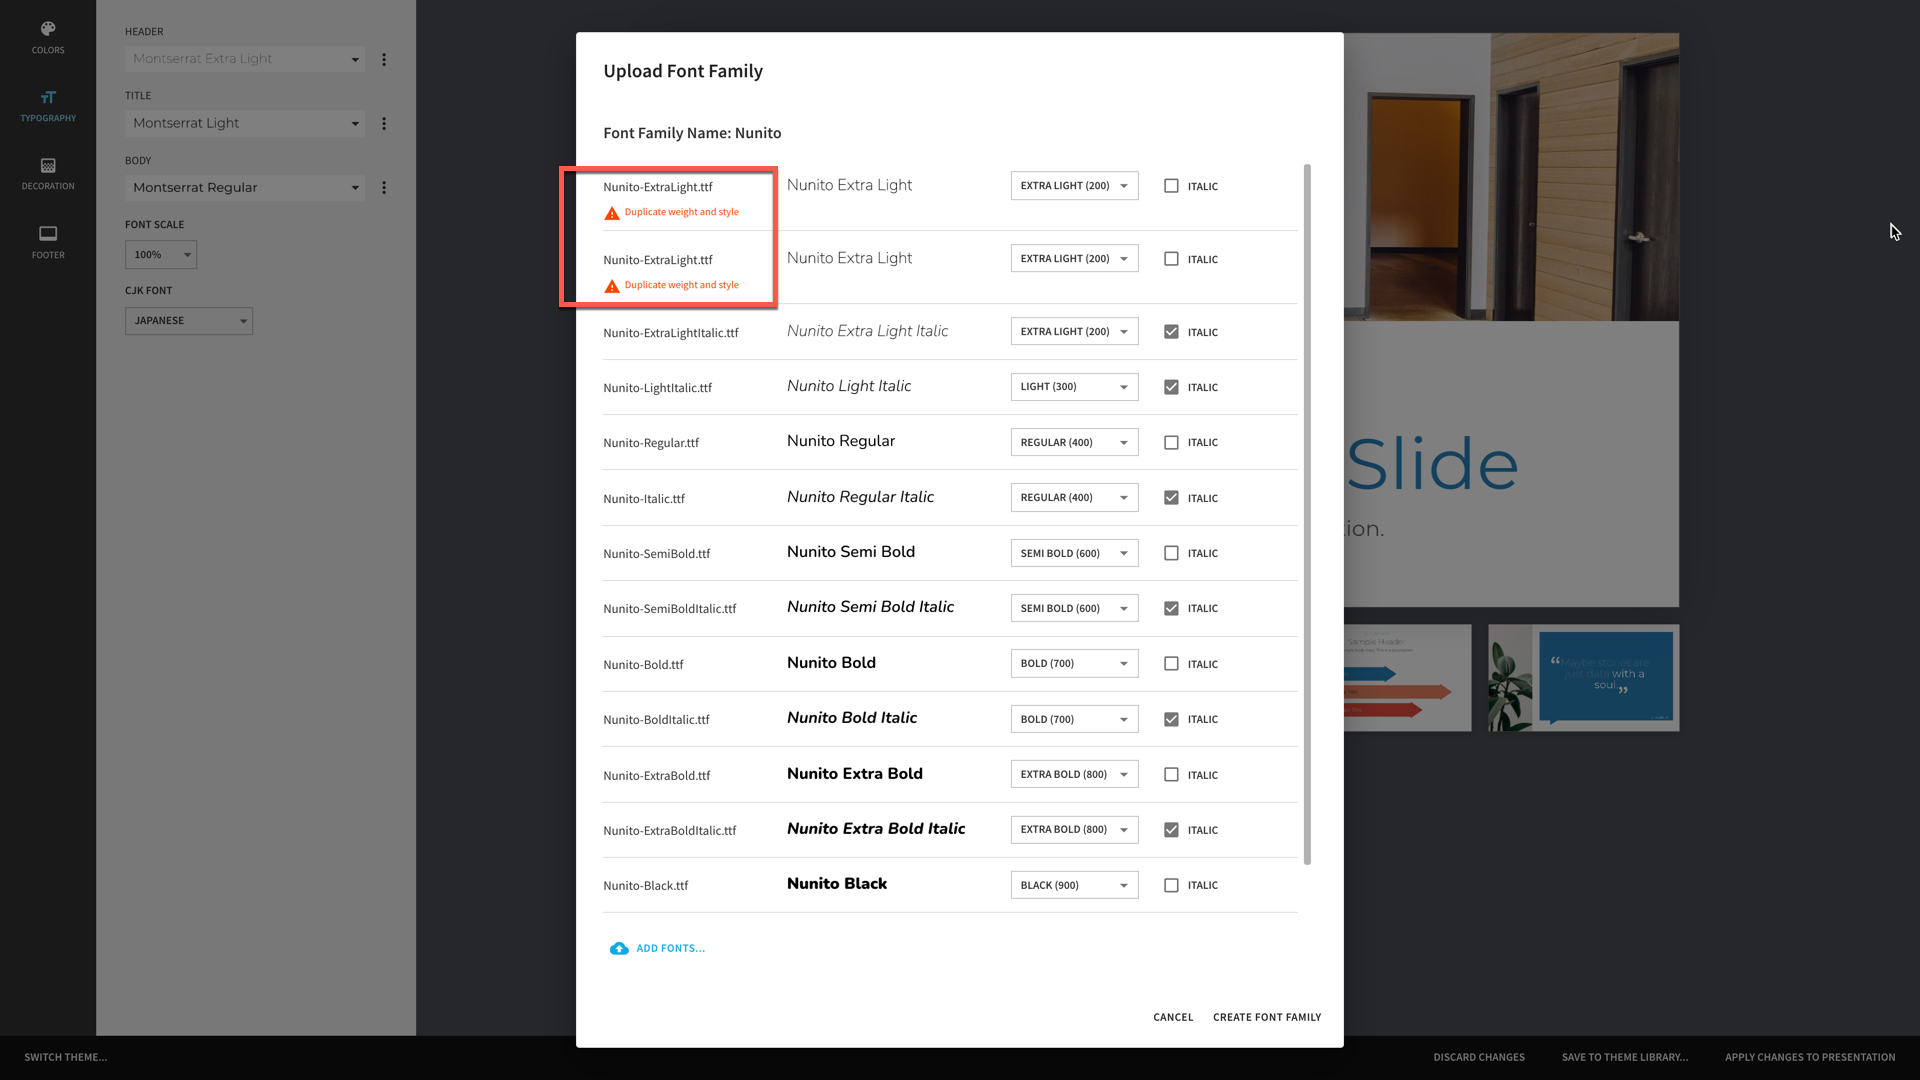This screenshot has height=1080, width=1920.
Task: Uncheck Italic for Nunito-ExtraLightItalic.ttf
Action: [1171, 332]
